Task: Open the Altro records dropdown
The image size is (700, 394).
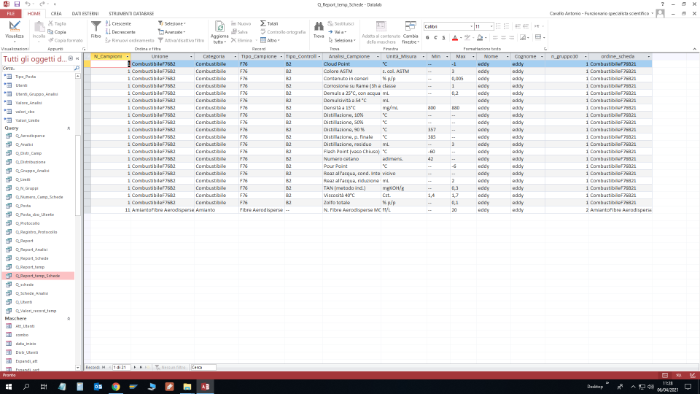Action: (x=270, y=40)
